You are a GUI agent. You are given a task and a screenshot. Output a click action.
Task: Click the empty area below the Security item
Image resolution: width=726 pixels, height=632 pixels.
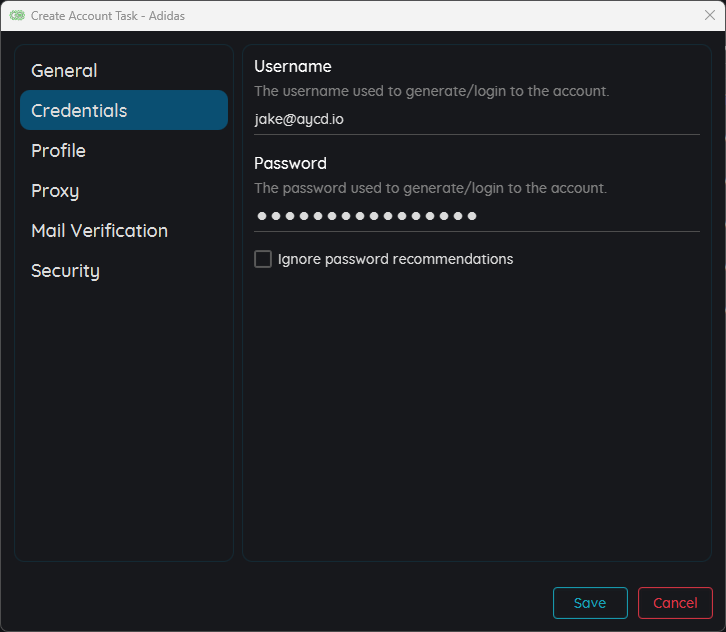pos(123,420)
